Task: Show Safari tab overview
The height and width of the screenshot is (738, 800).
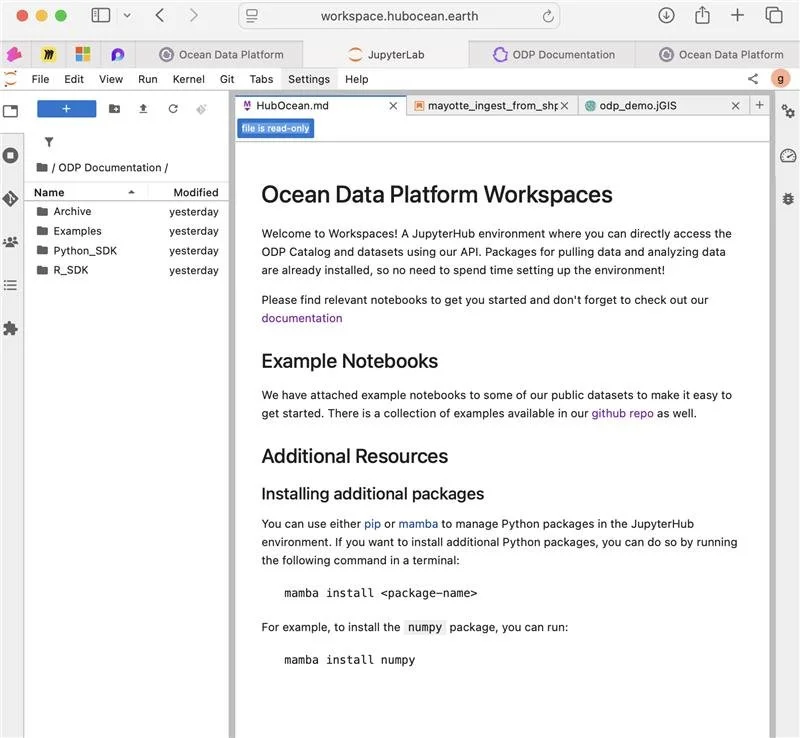Action: pyautogui.click(x=774, y=15)
